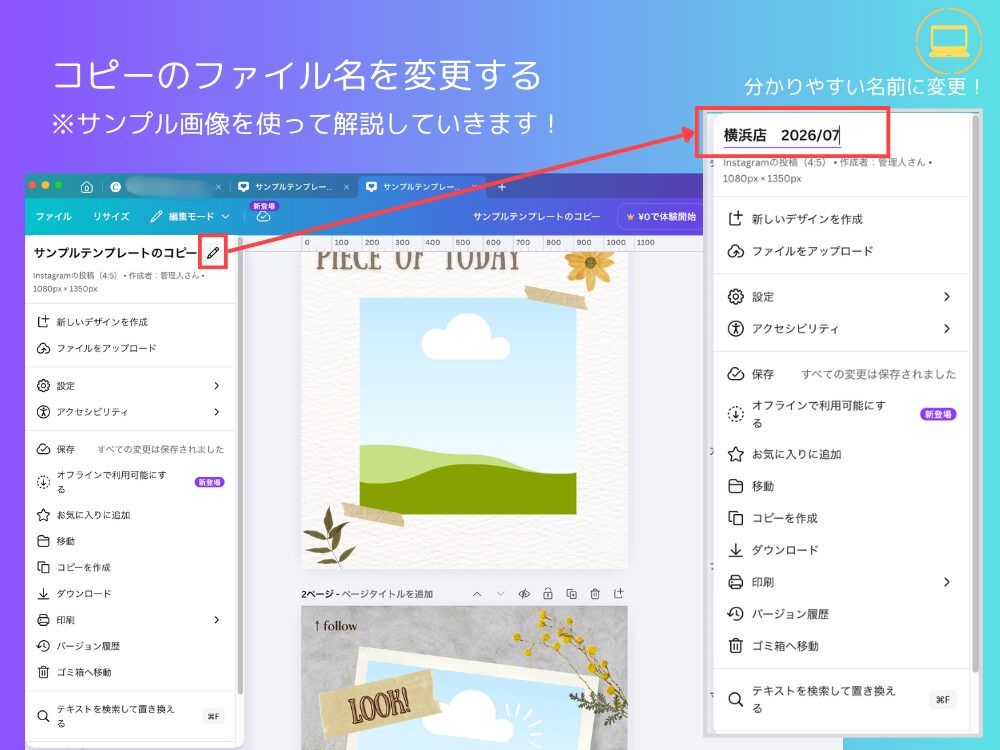
Task: Choose コピーを作成 in the Canva file menu
Action: point(131,568)
